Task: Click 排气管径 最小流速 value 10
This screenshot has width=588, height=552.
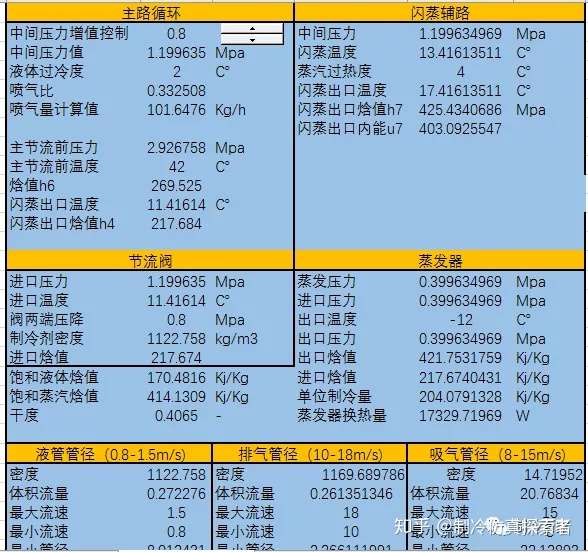Action: pos(351,532)
